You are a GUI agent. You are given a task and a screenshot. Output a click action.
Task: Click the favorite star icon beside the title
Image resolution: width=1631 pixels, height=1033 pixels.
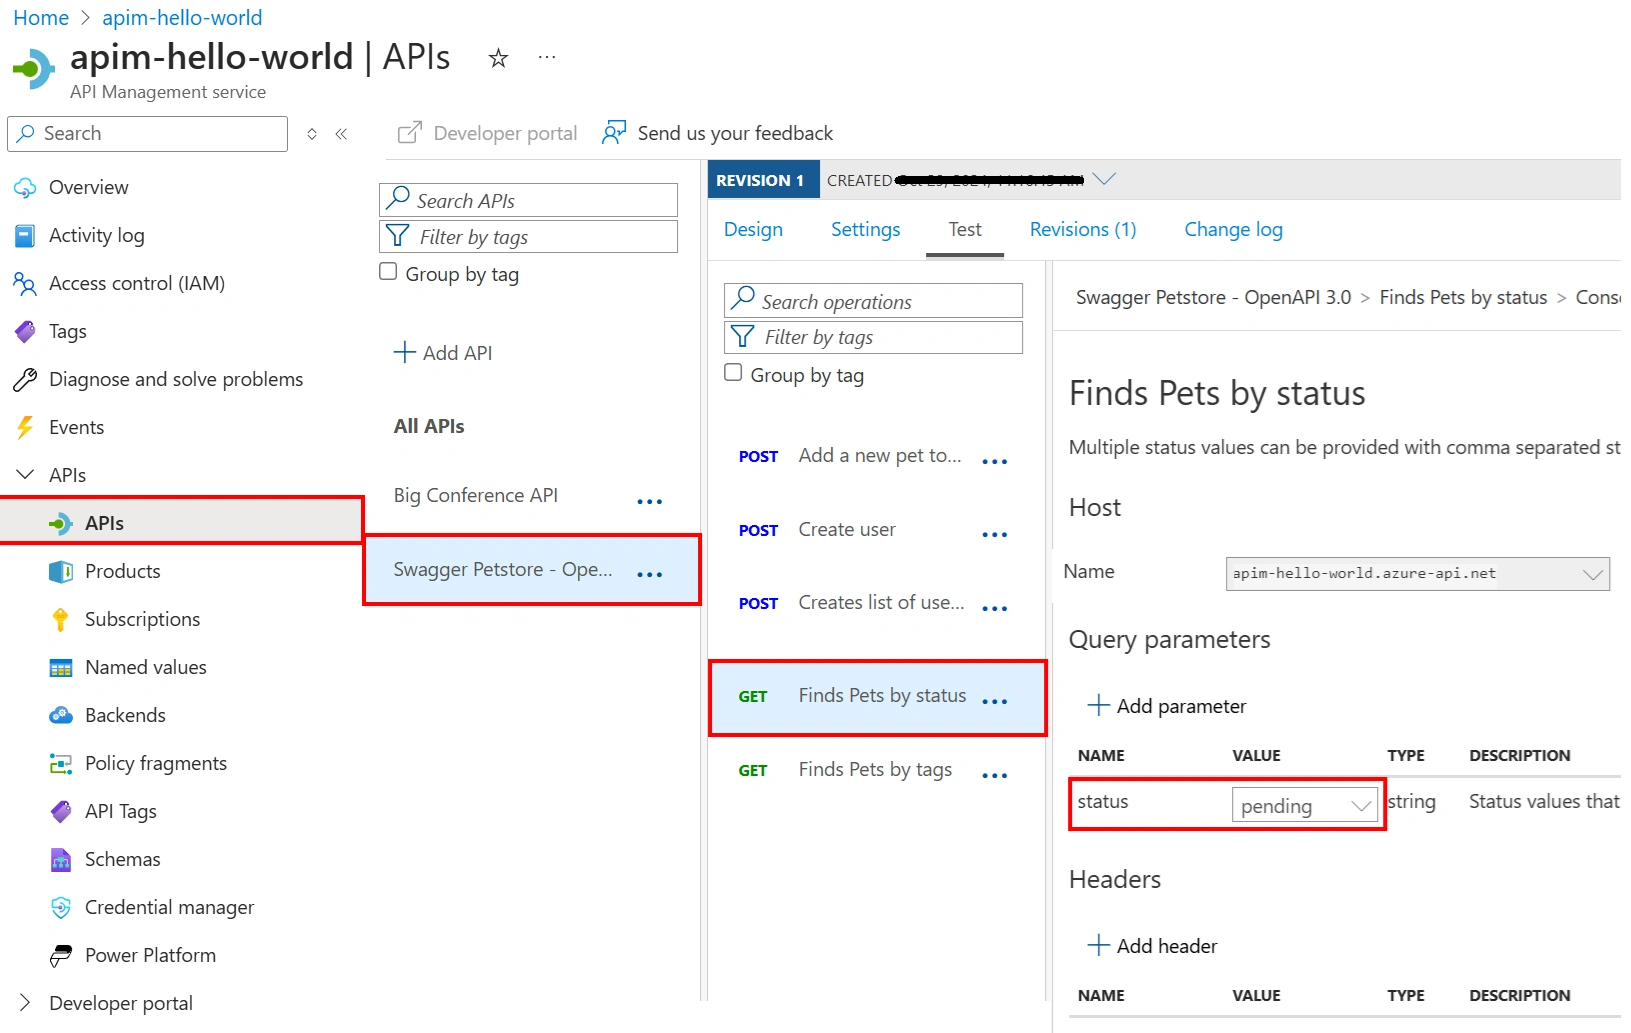click(x=498, y=59)
